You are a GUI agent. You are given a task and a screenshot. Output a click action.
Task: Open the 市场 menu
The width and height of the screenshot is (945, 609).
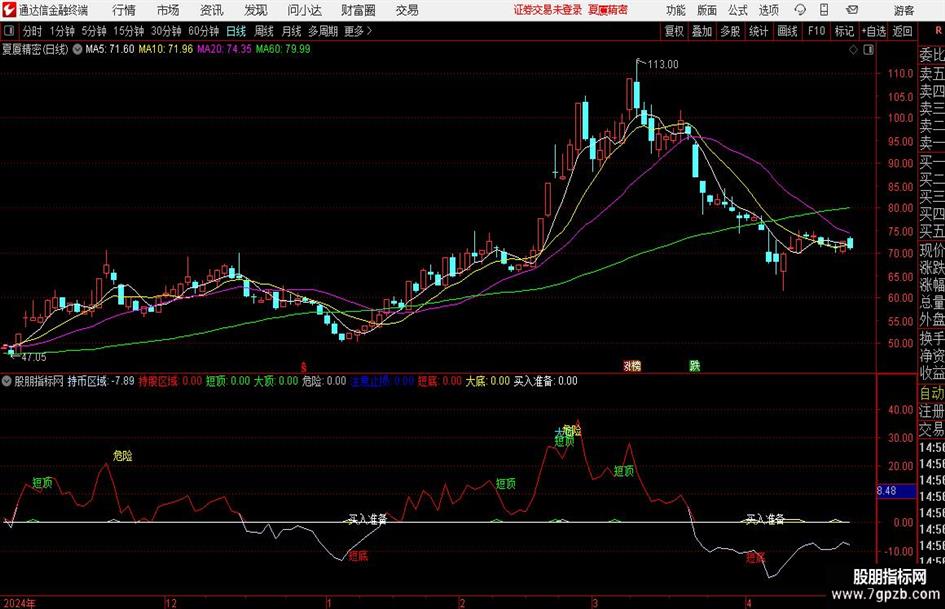(168, 10)
